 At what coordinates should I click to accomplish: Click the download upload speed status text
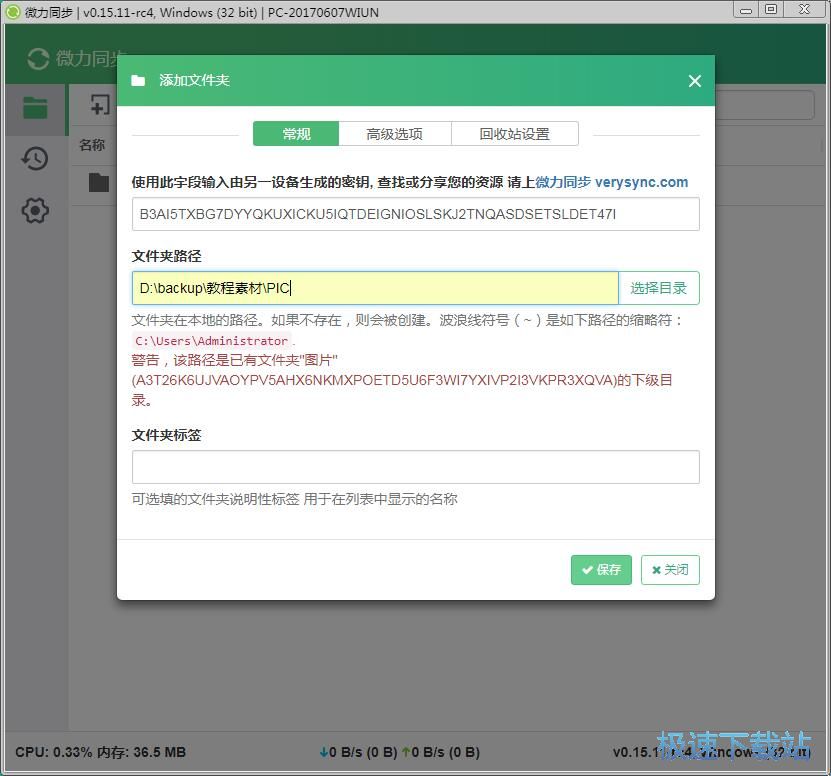(x=400, y=752)
